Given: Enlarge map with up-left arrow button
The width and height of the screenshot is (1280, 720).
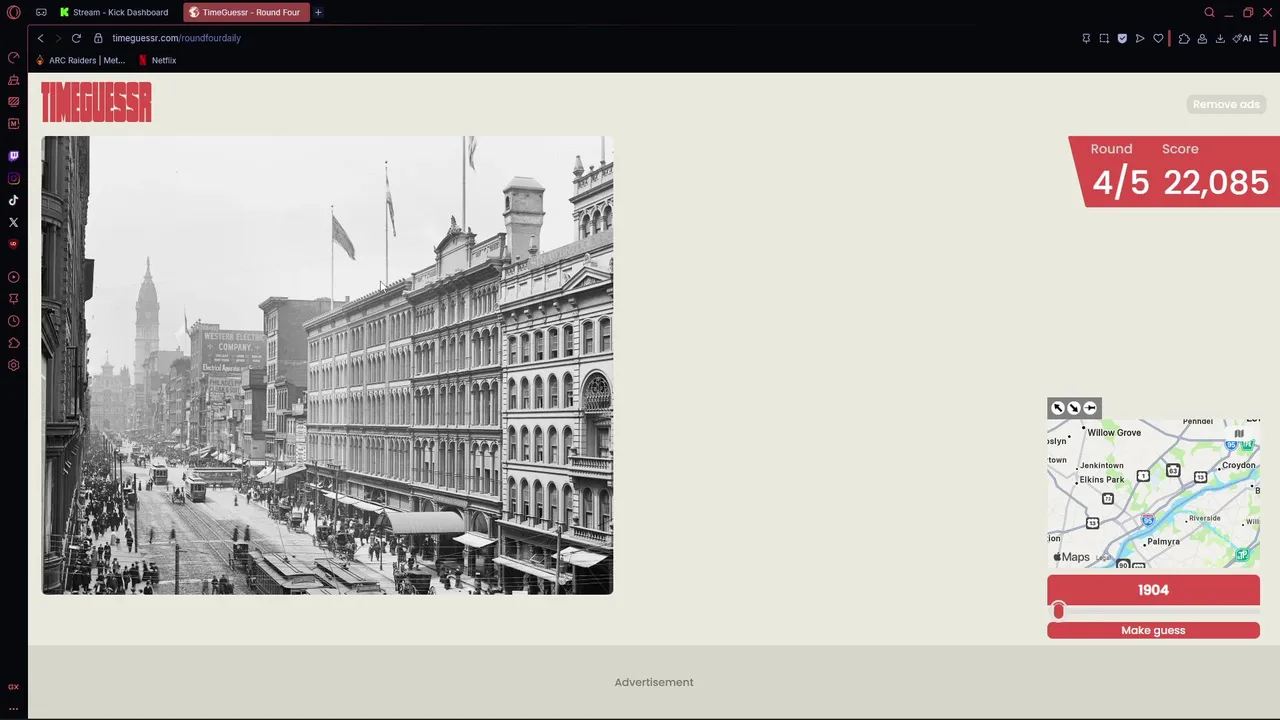Looking at the screenshot, I should pos(1058,407).
